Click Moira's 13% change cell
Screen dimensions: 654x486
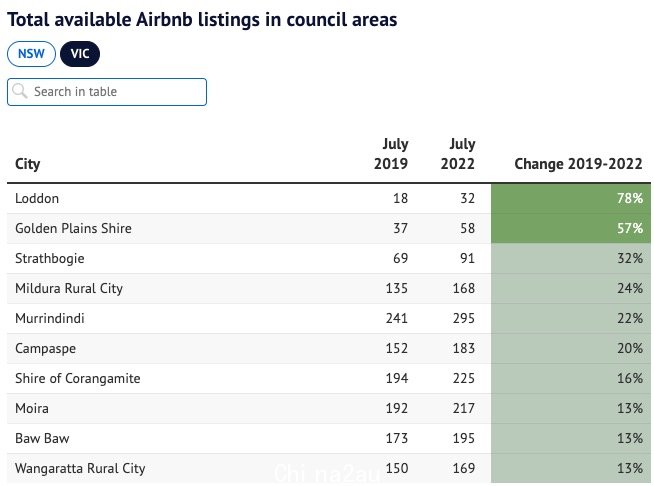point(571,409)
